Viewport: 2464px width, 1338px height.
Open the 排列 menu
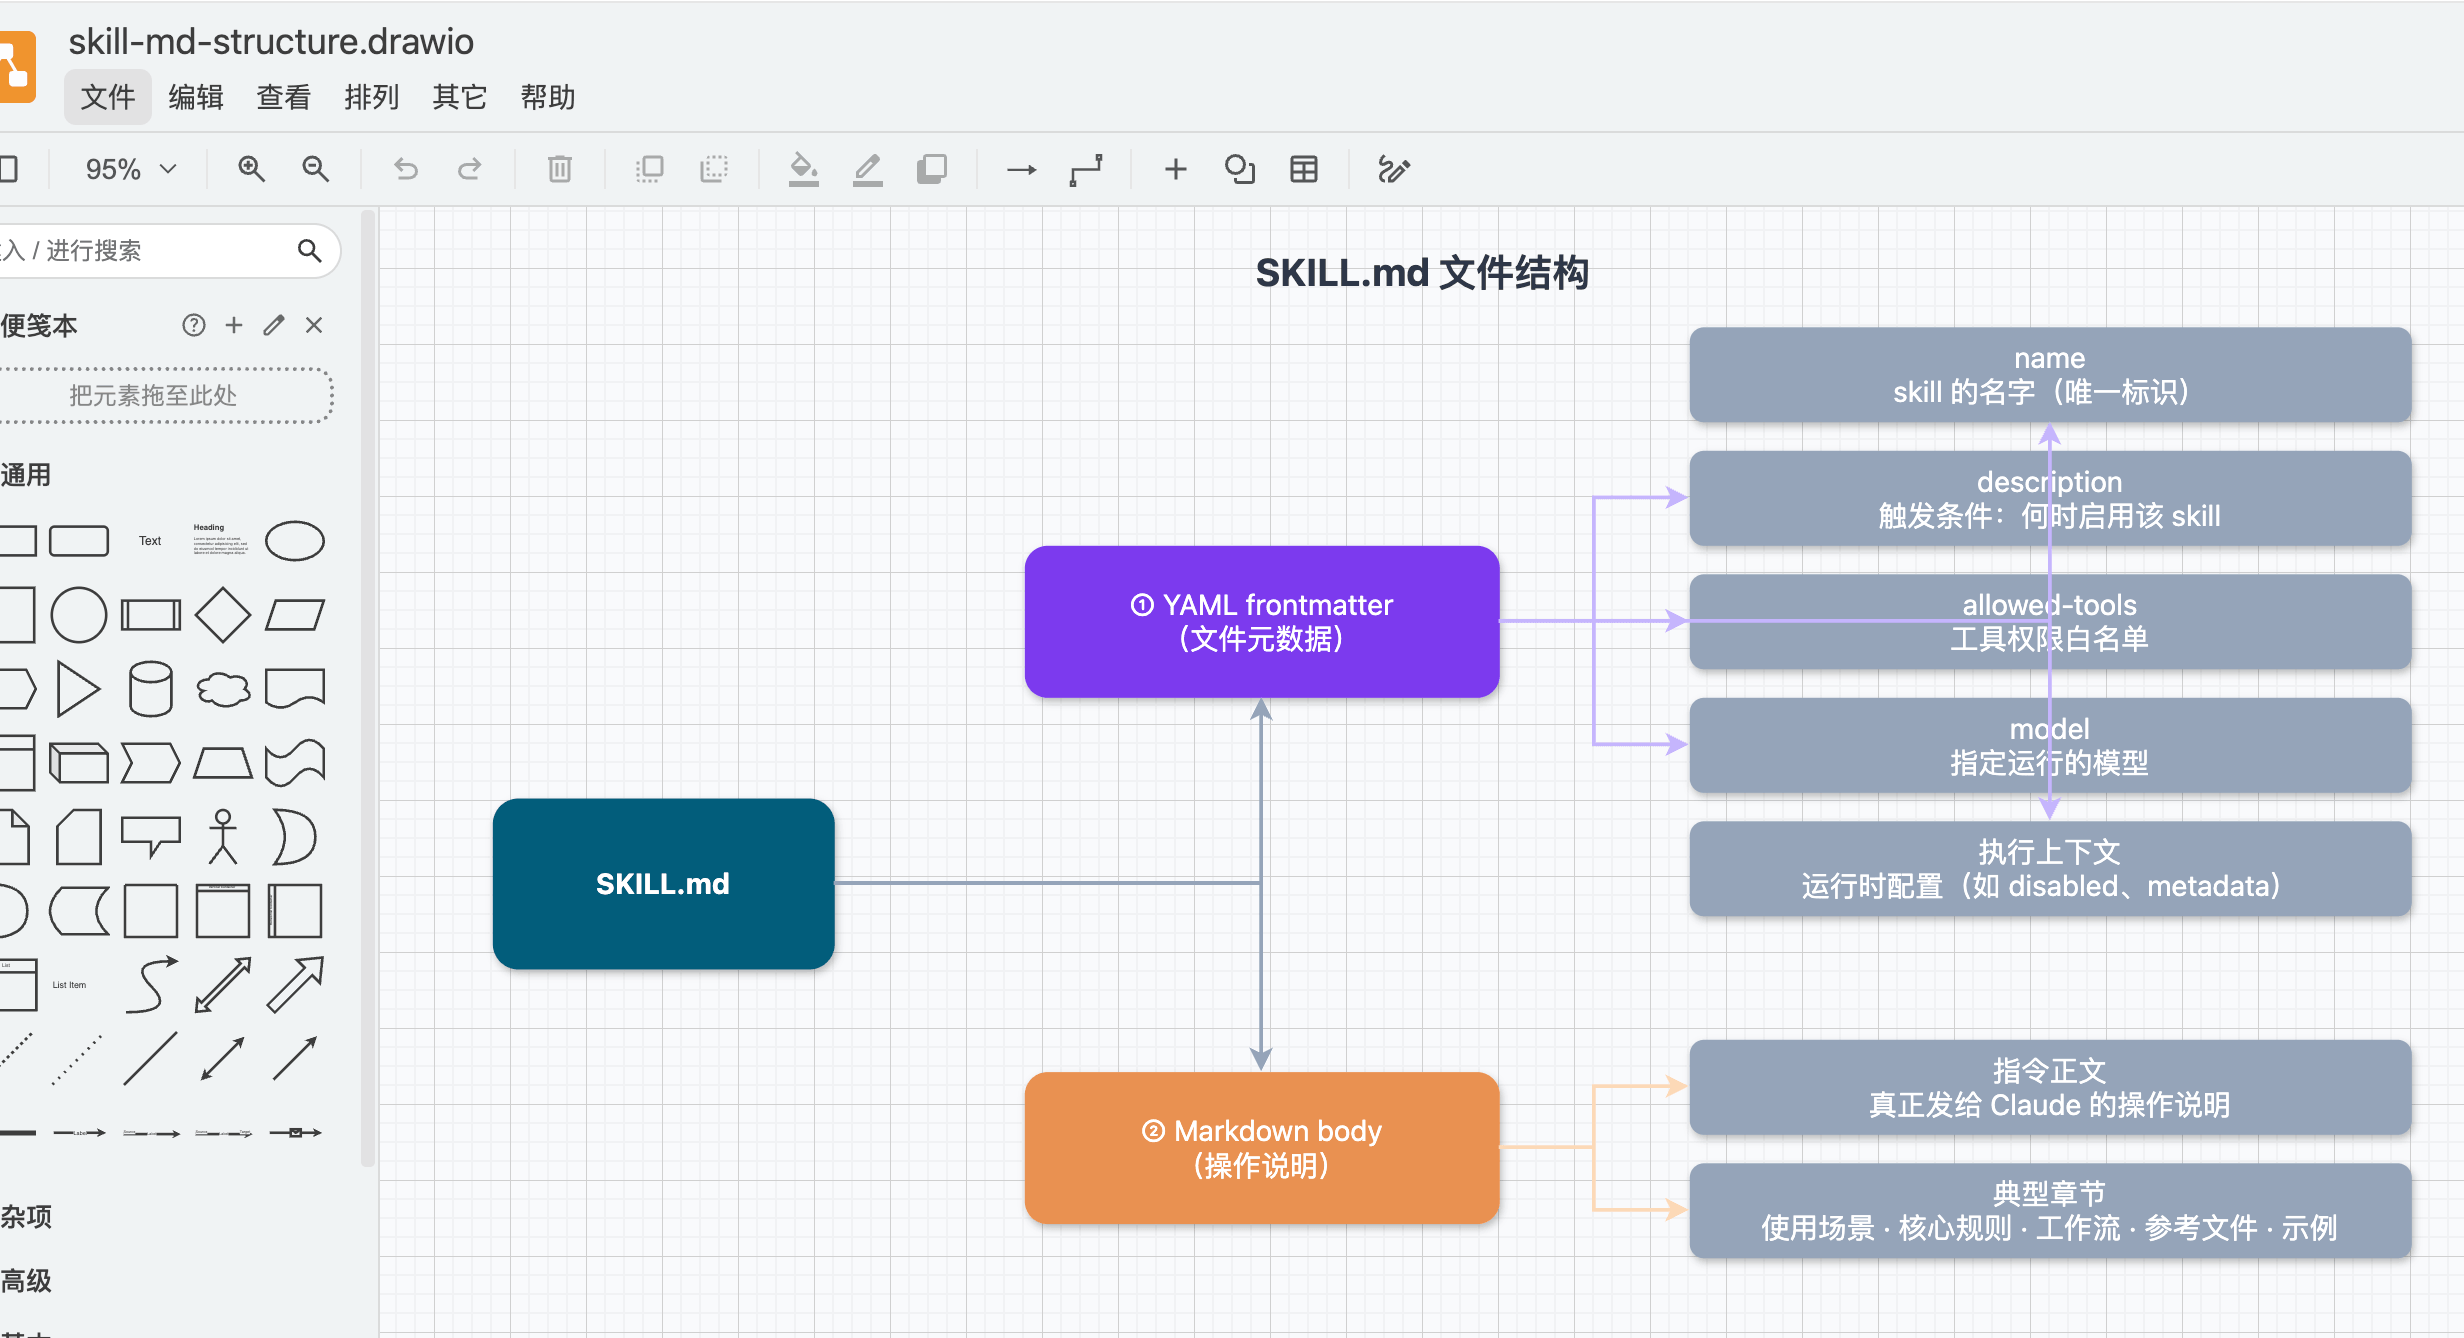coord(372,97)
